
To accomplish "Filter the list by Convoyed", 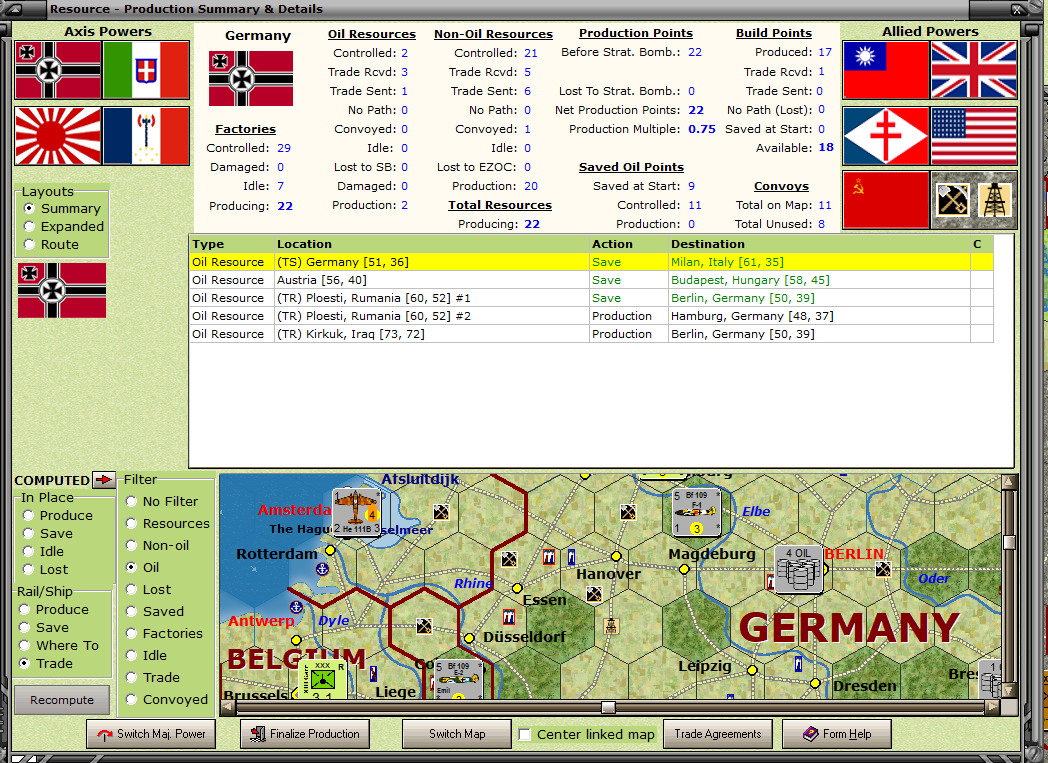I will pos(132,700).
